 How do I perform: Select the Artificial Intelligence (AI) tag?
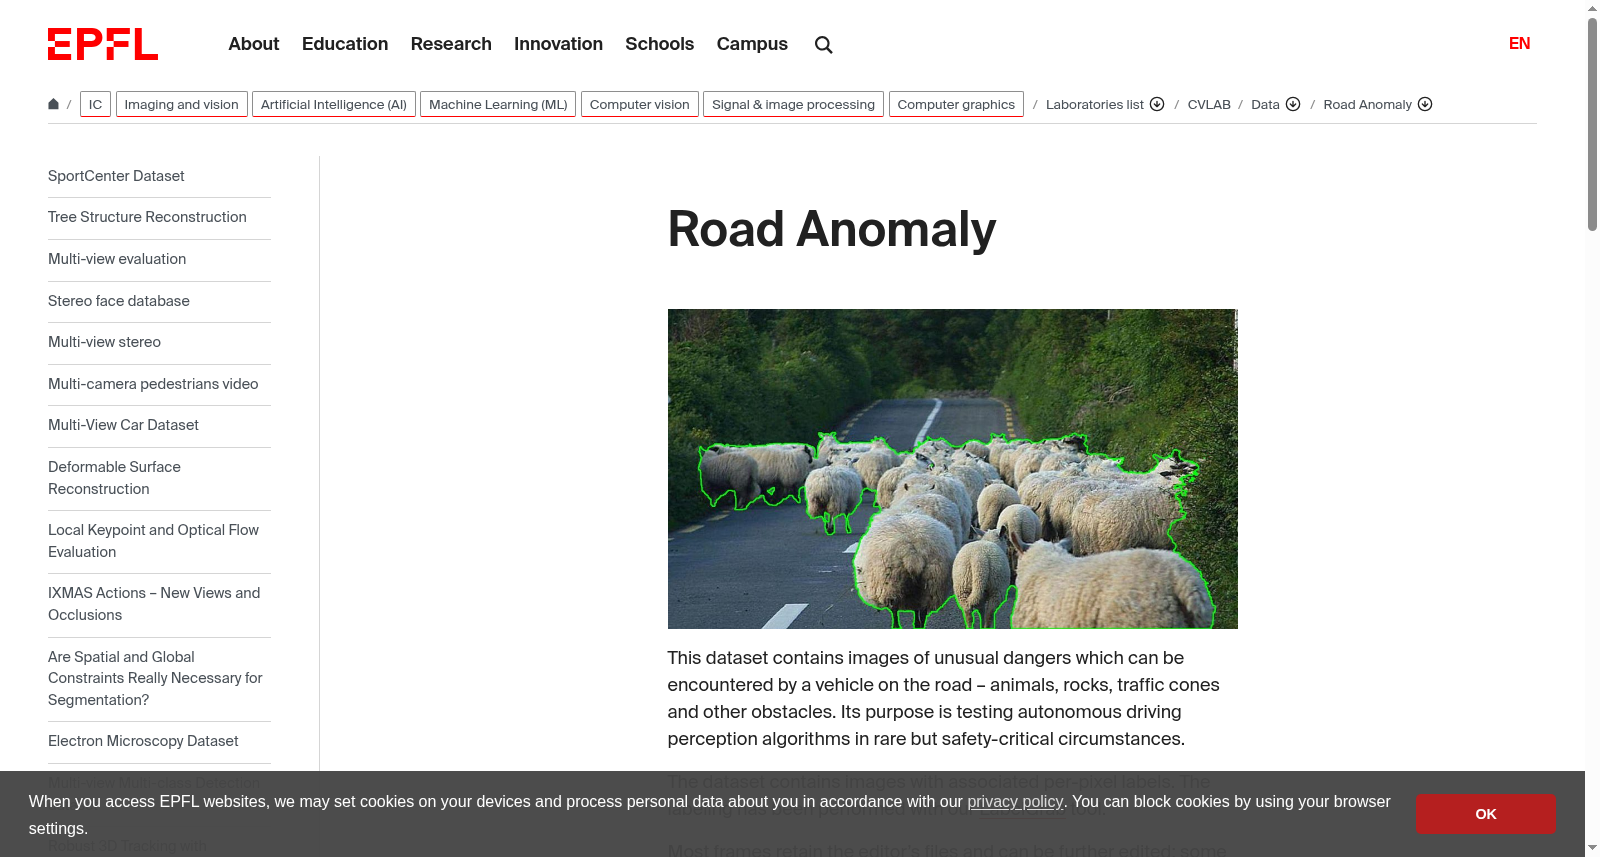pos(334,104)
